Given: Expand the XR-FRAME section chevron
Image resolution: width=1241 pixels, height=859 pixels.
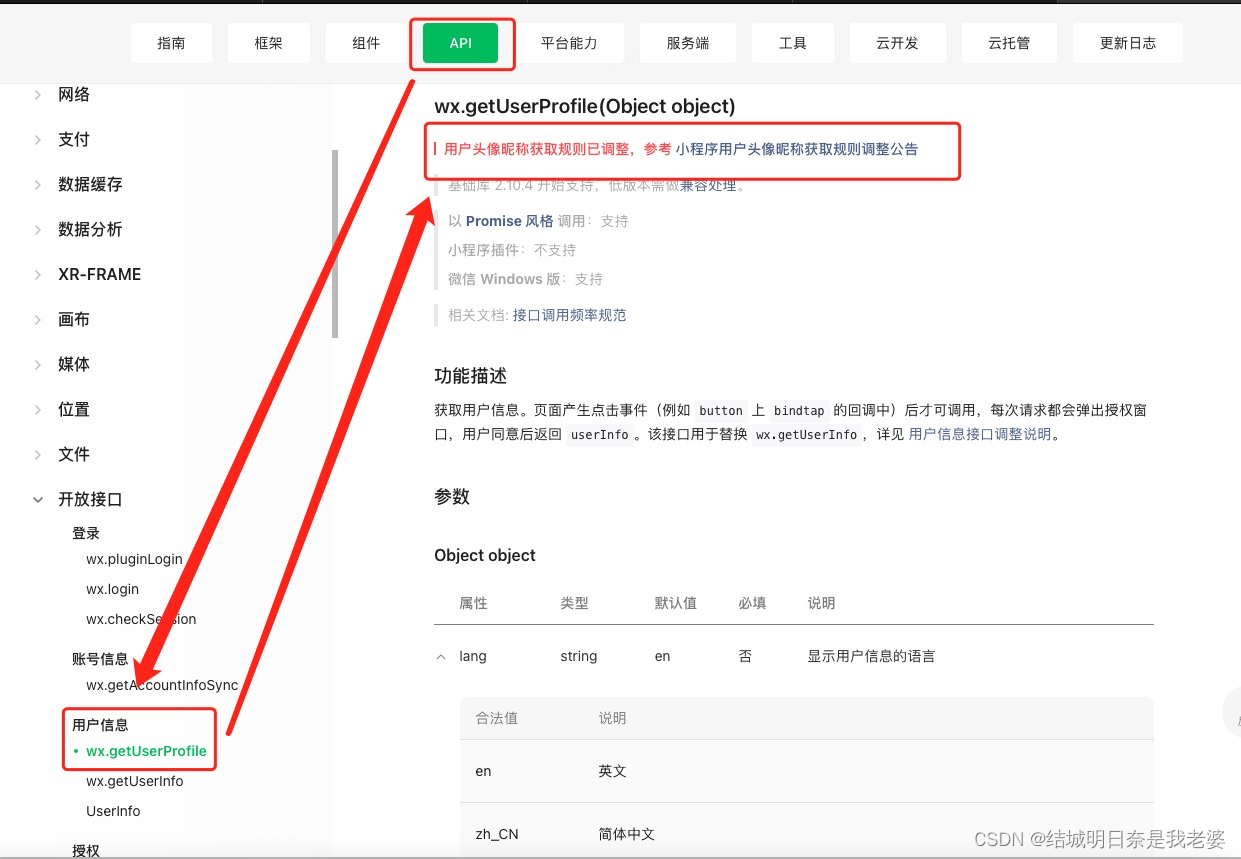Looking at the screenshot, I should pyautogui.click(x=38, y=274).
